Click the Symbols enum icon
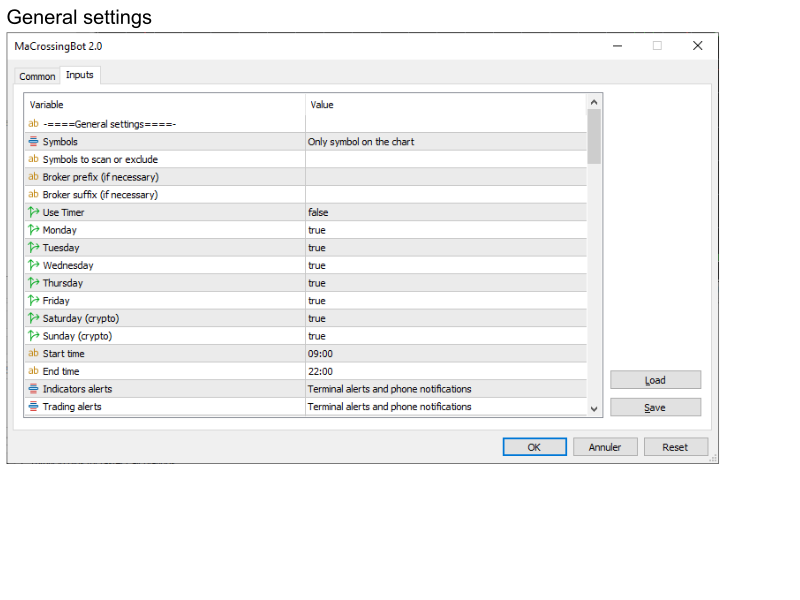Viewport: 800px width, 600px height. pyautogui.click(x=34, y=141)
